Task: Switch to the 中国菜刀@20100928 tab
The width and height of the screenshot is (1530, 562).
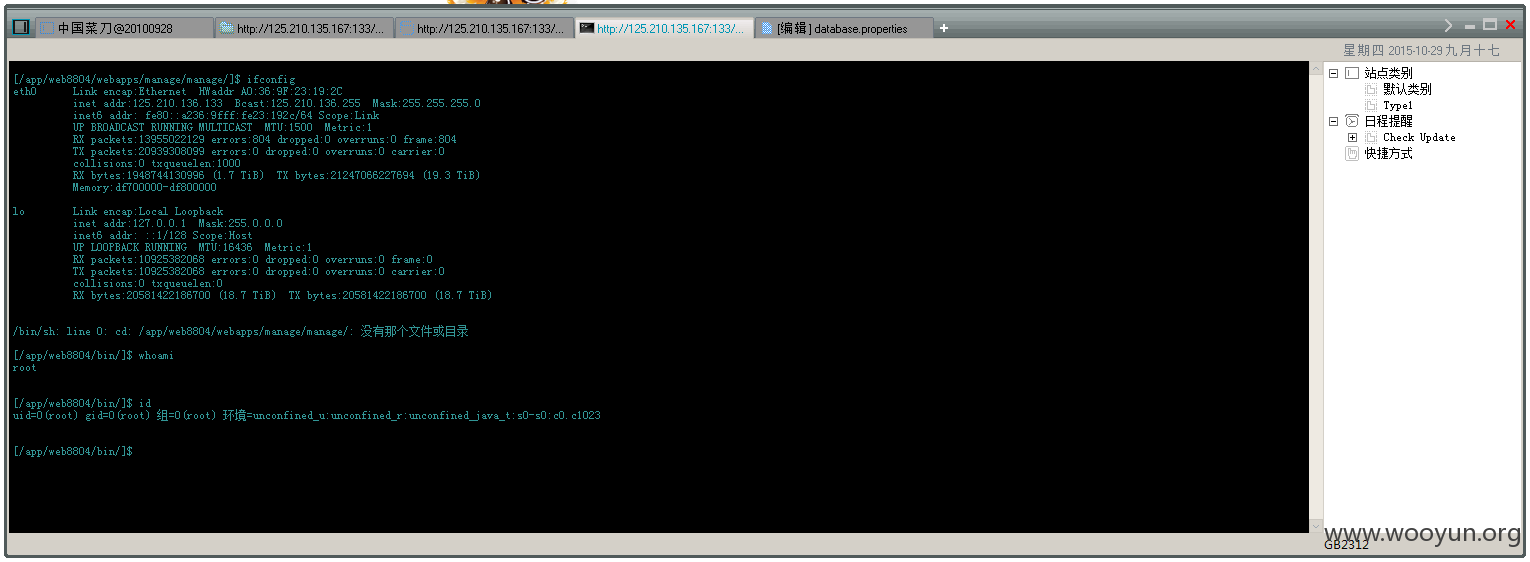Action: (125, 28)
